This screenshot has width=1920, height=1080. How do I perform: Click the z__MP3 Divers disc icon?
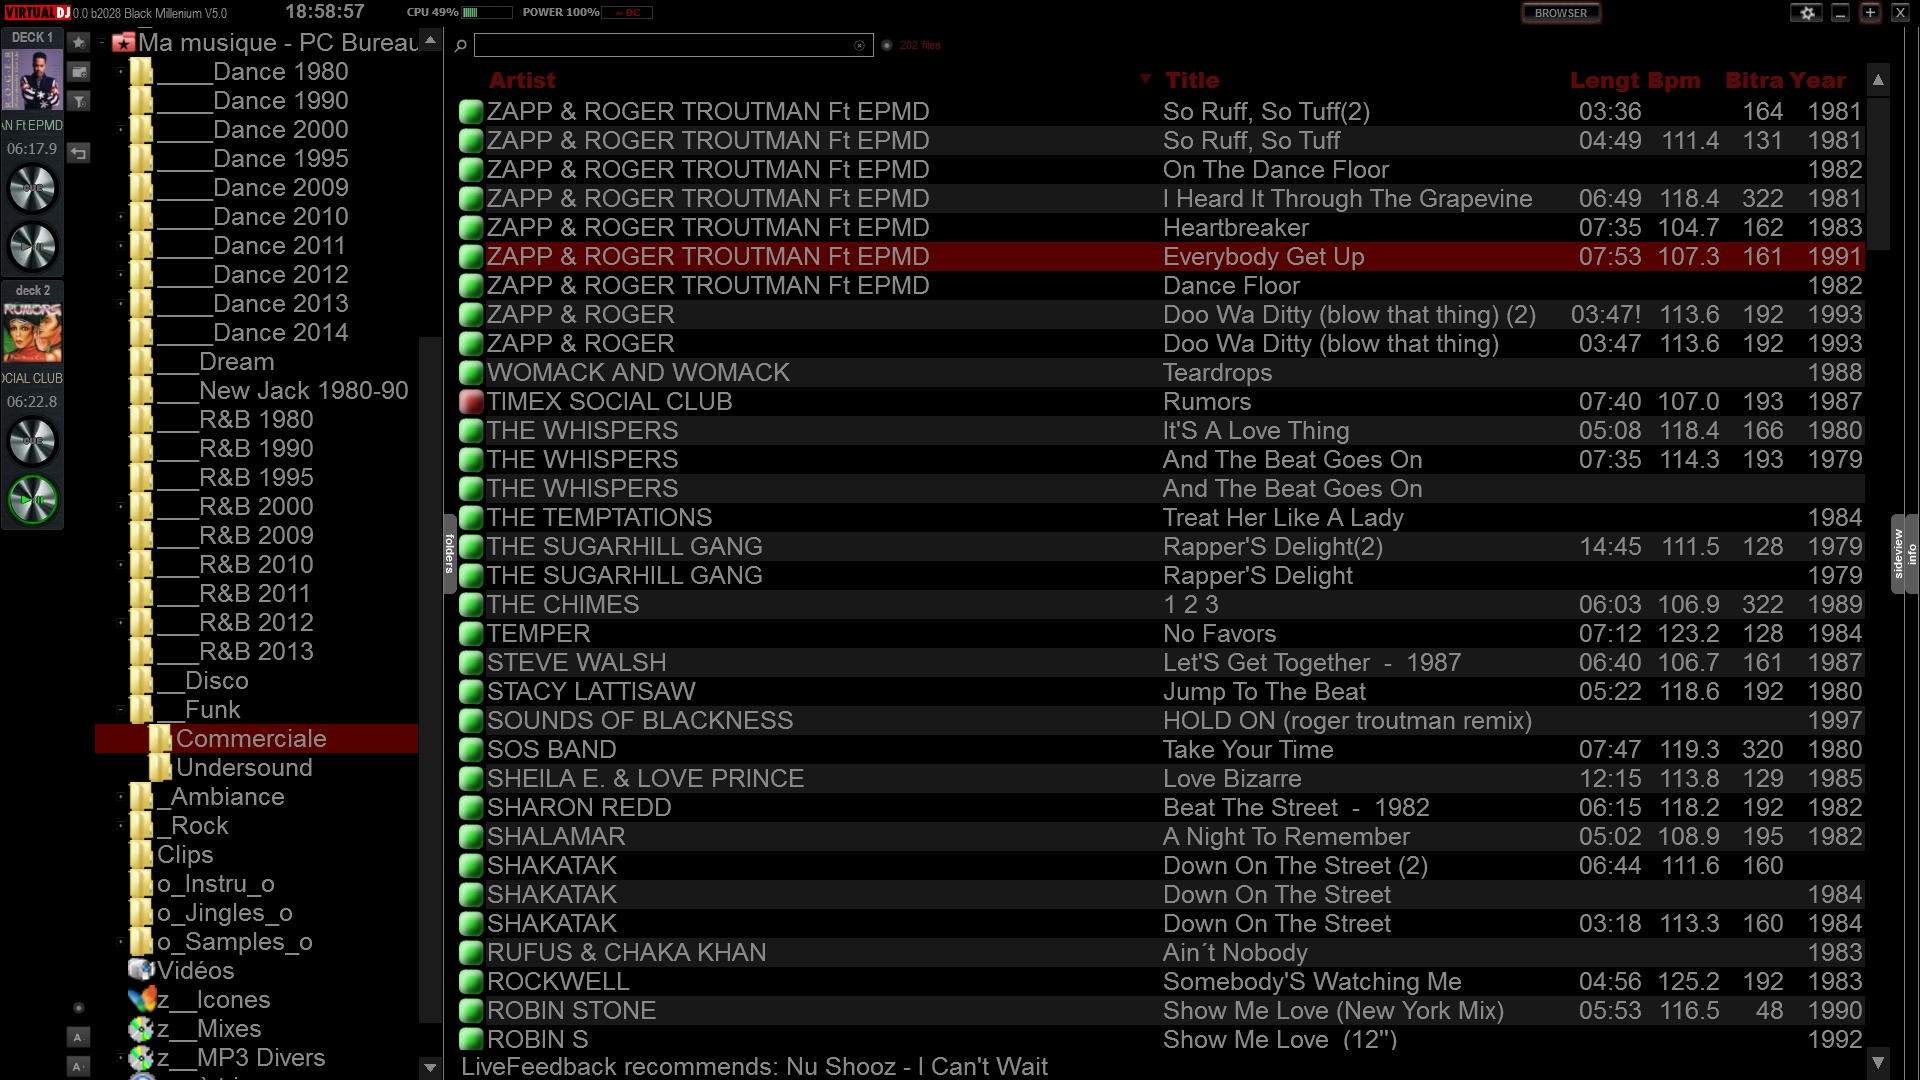(x=141, y=1057)
